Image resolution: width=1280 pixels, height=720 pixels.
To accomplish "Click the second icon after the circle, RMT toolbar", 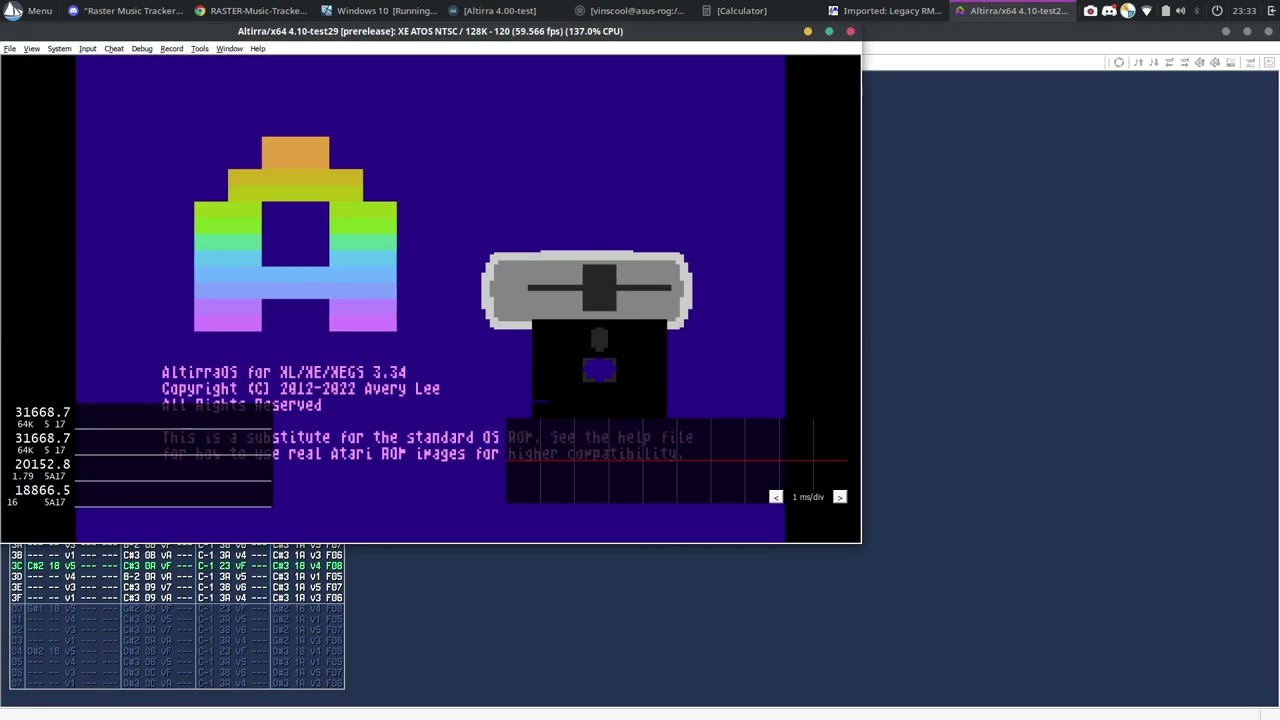I will 1153,62.
